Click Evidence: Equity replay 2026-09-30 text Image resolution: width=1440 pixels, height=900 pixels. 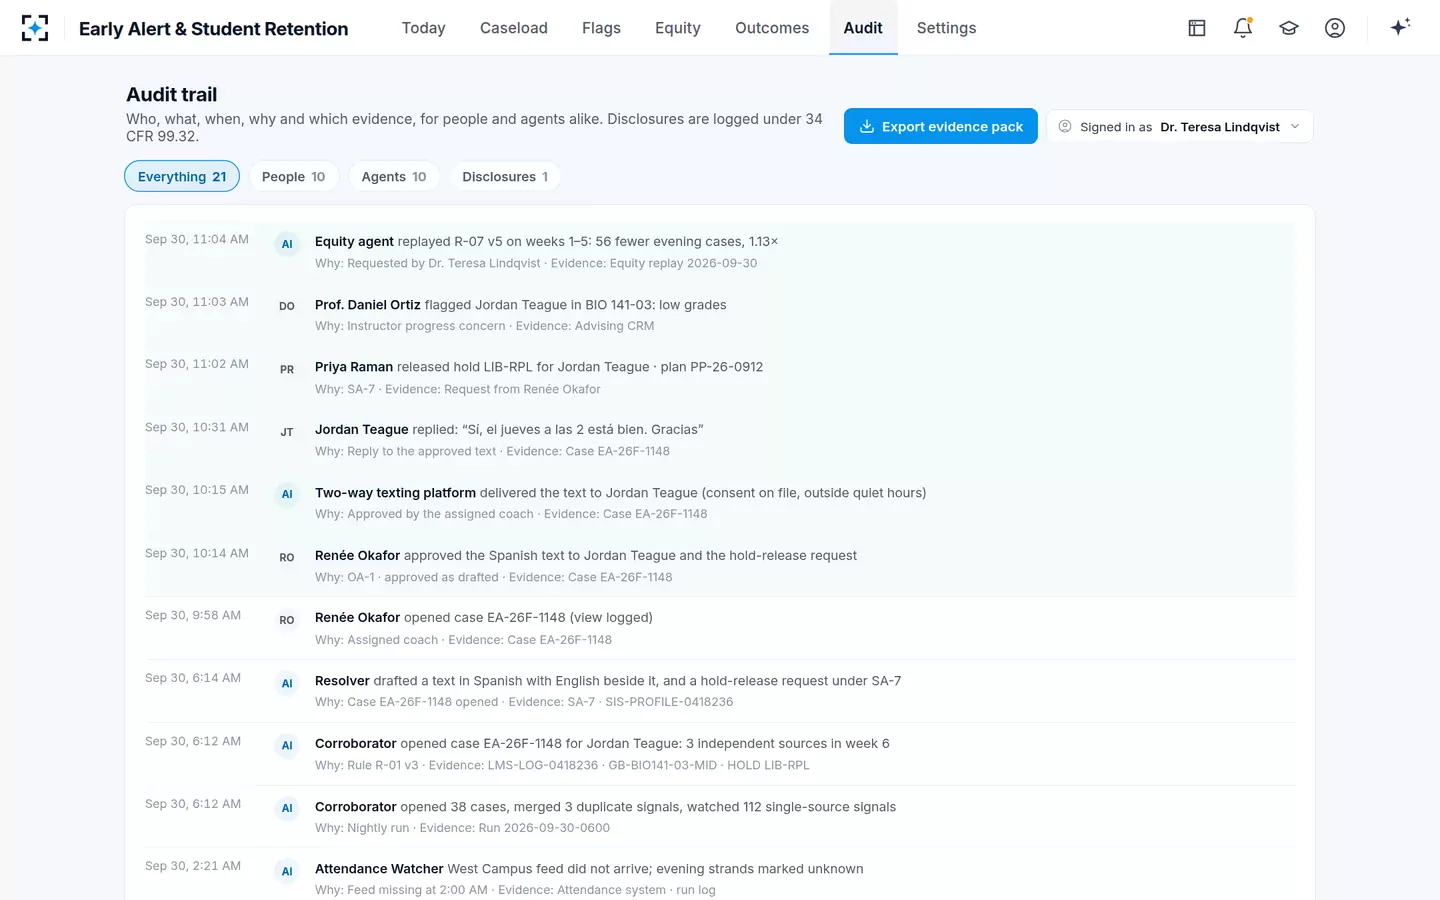[x=654, y=264]
